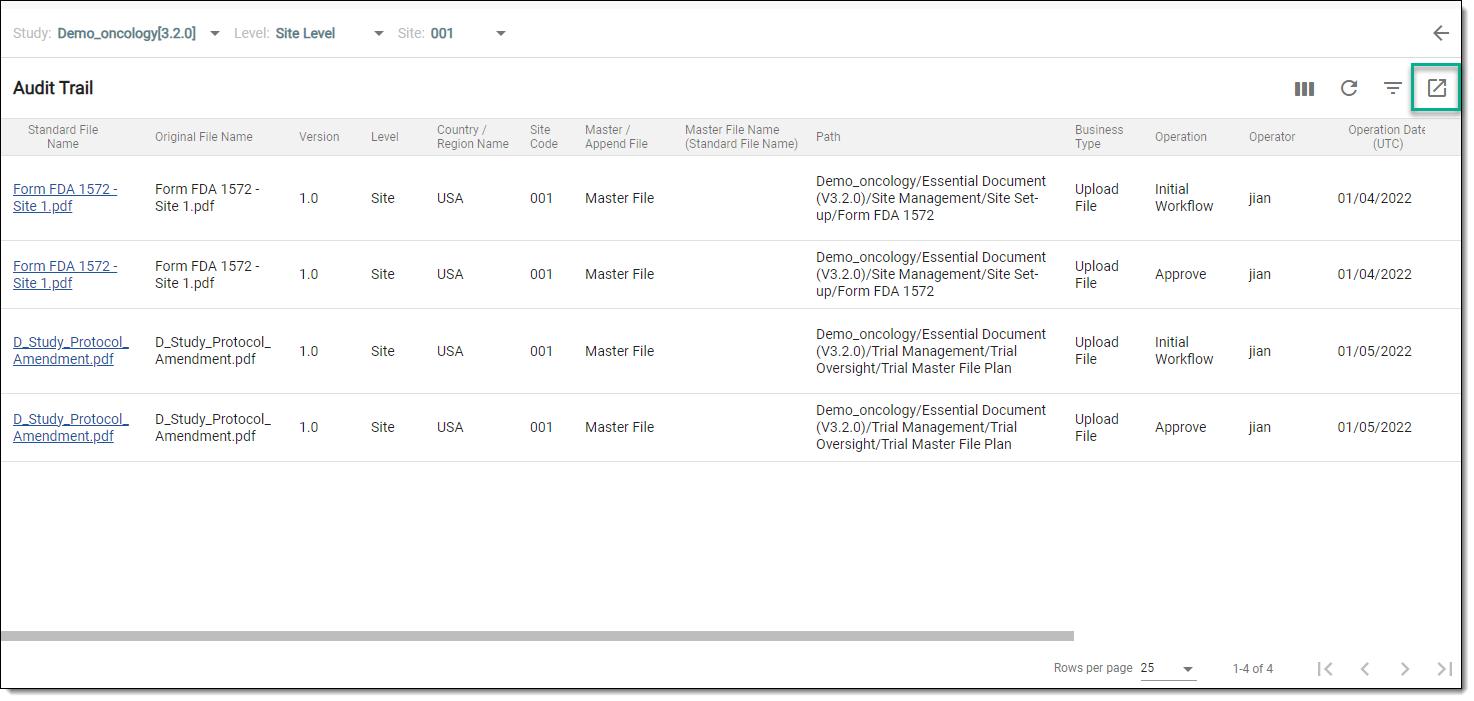This screenshot has width=1474, height=701.
Task: Open D_Study_Protocol_Amendment.pdf link, Approve row
Action: click(71, 427)
